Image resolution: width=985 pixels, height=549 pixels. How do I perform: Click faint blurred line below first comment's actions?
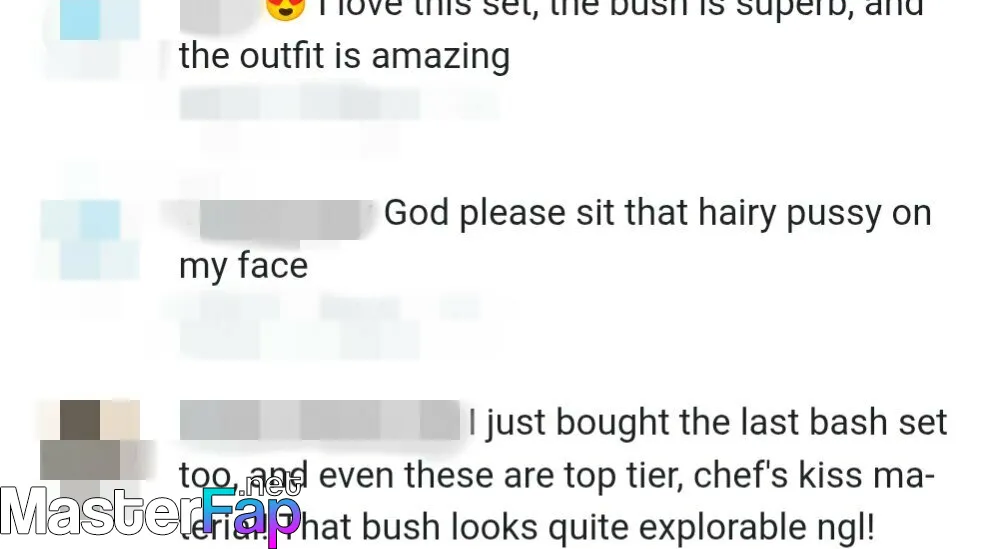[x=302, y=137]
